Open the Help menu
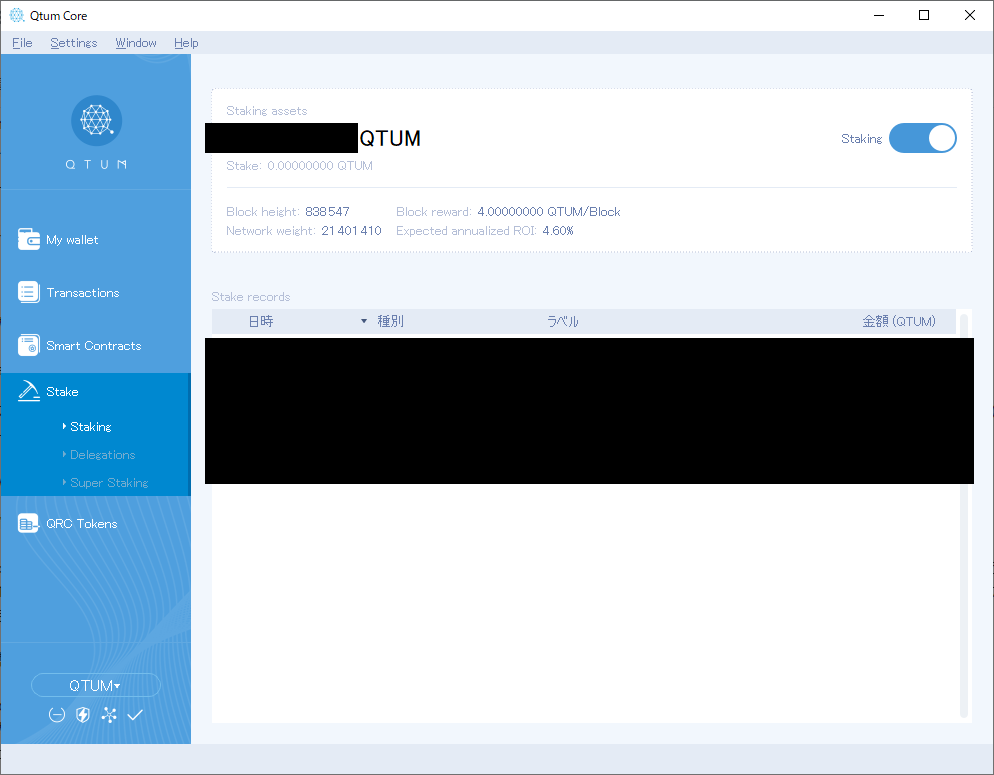994x775 pixels. tap(186, 42)
